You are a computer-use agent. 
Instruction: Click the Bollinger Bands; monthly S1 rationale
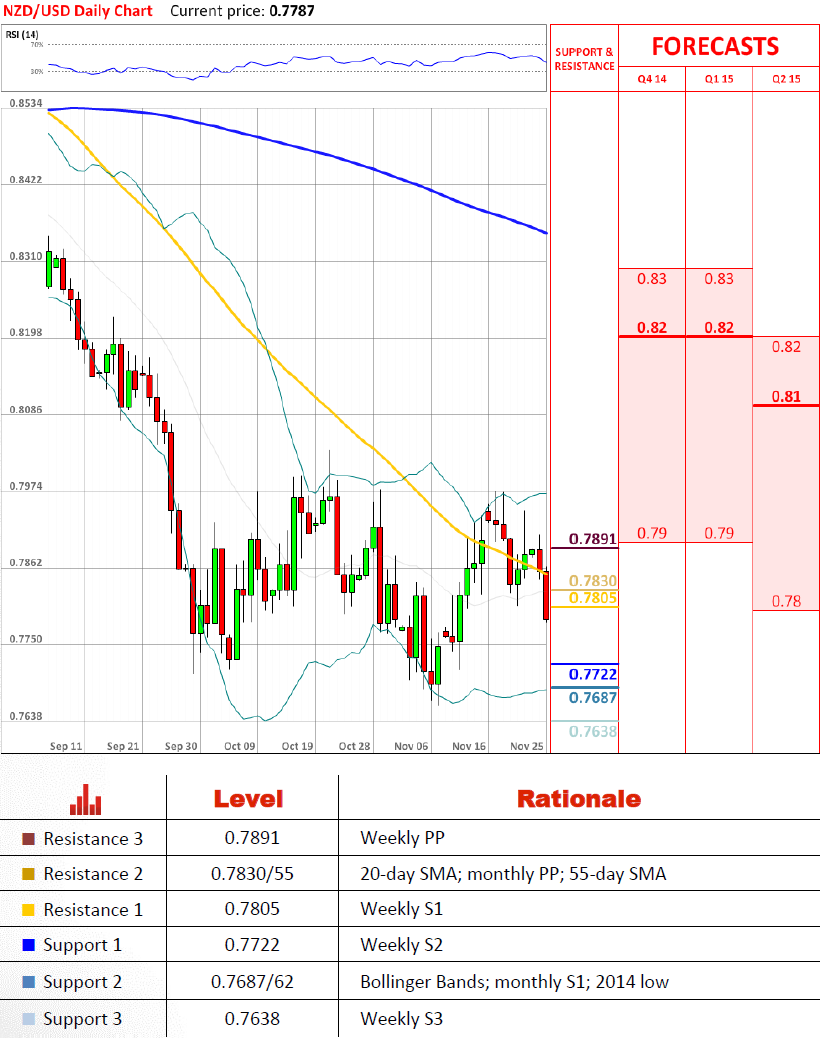coord(514,982)
